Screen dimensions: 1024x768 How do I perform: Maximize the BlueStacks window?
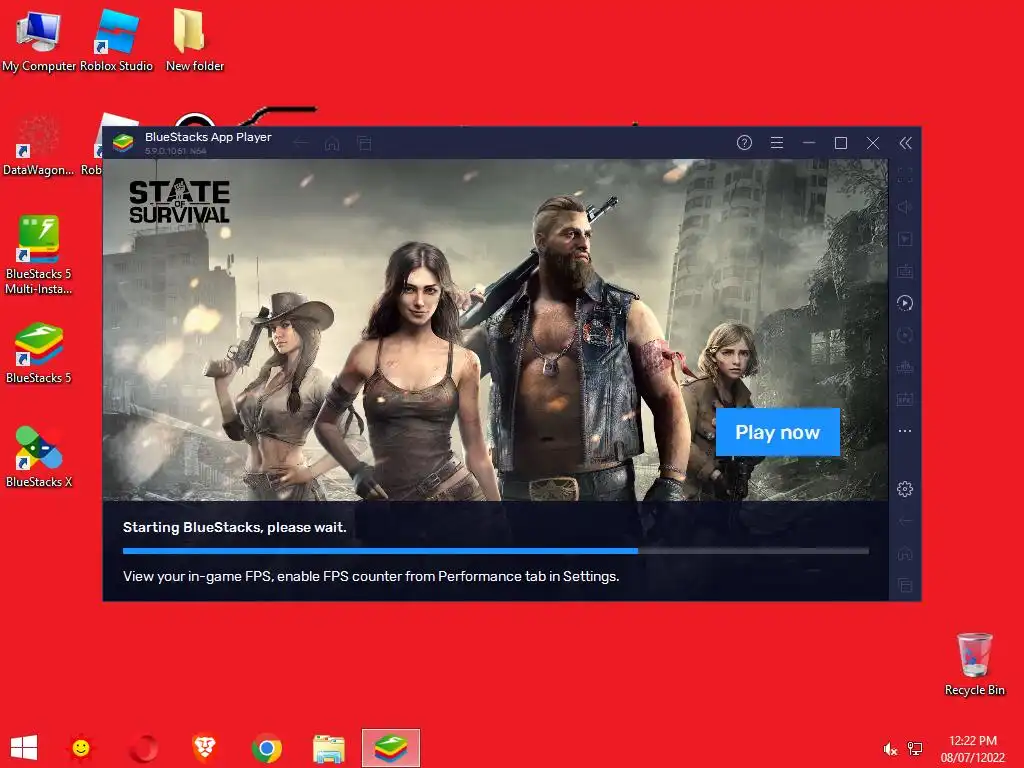(840, 143)
